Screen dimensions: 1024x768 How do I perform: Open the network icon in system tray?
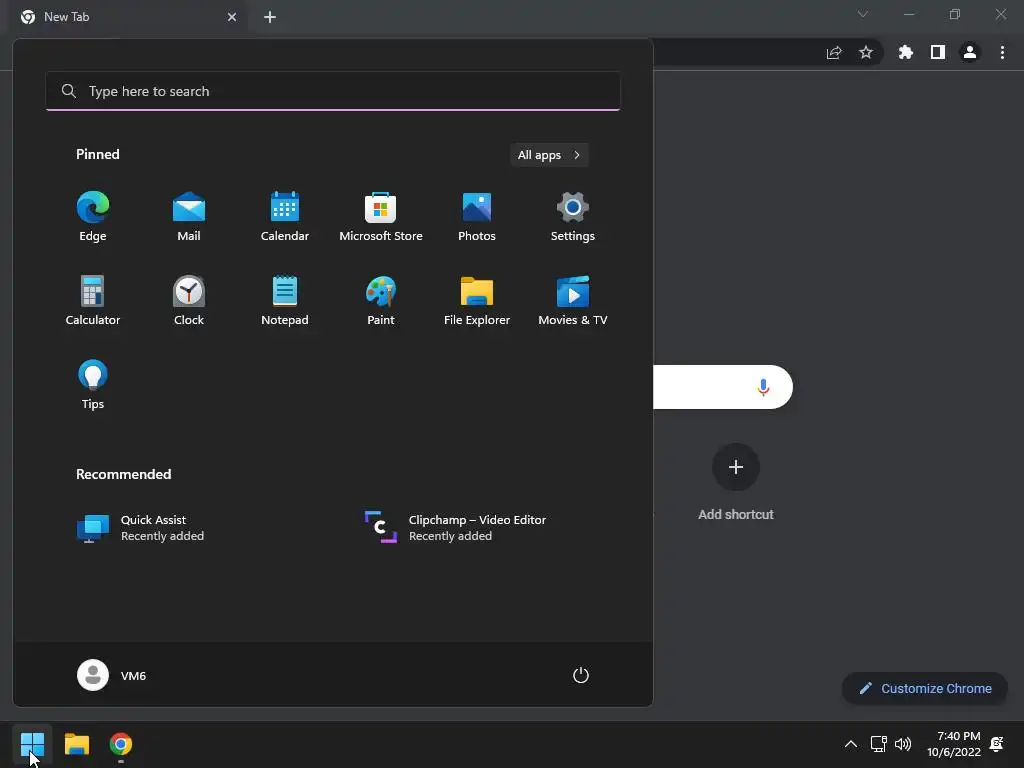coord(878,744)
